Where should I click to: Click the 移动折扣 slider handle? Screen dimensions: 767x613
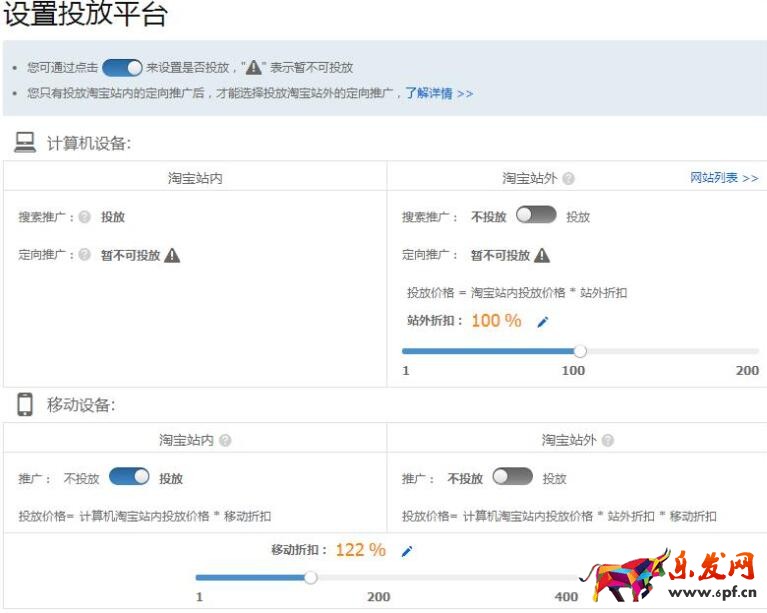pos(311,577)
